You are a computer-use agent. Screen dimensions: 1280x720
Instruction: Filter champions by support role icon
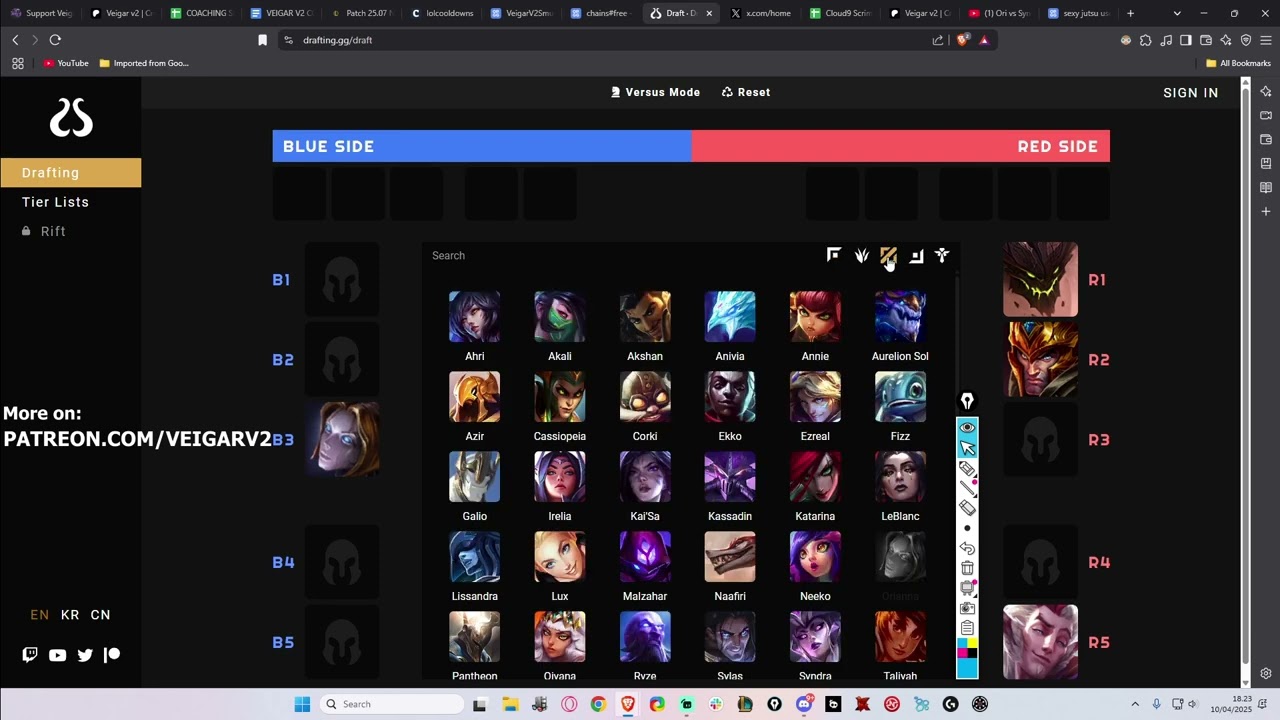(942, 256)
